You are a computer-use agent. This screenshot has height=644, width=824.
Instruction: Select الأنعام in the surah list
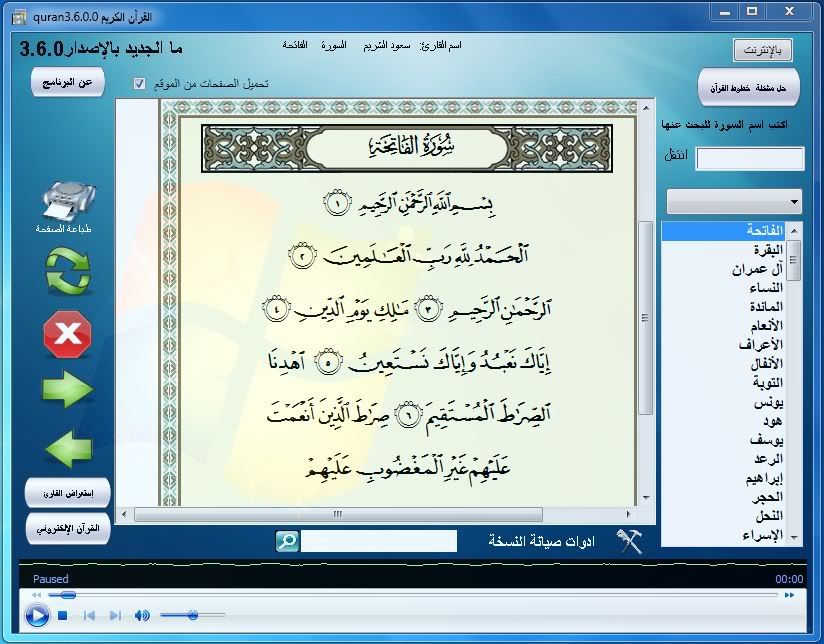pyautogui.click(x=723, y=326)
